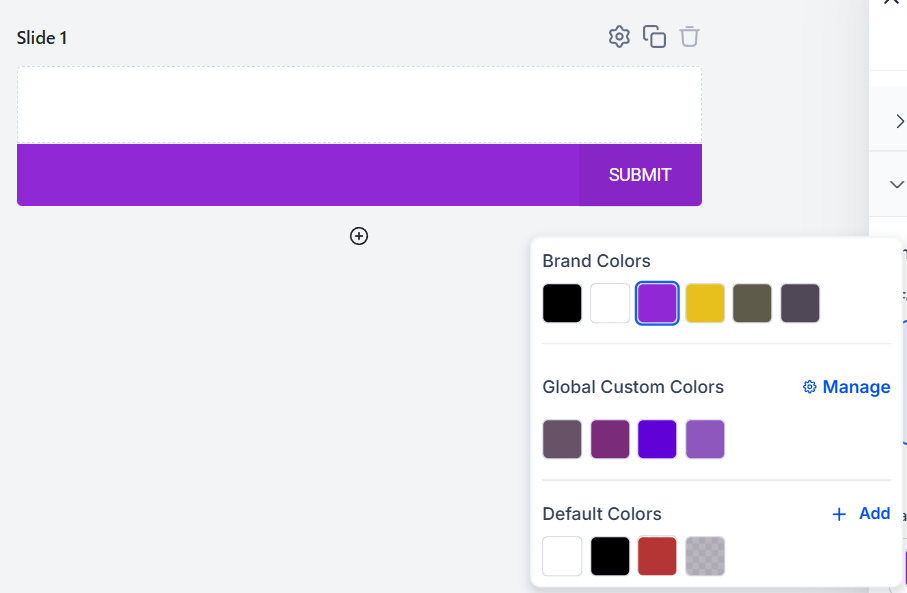Select transparent checkered default color swatch
The width and height of the screenshot is (907, 593).
[x=705, y=556]
